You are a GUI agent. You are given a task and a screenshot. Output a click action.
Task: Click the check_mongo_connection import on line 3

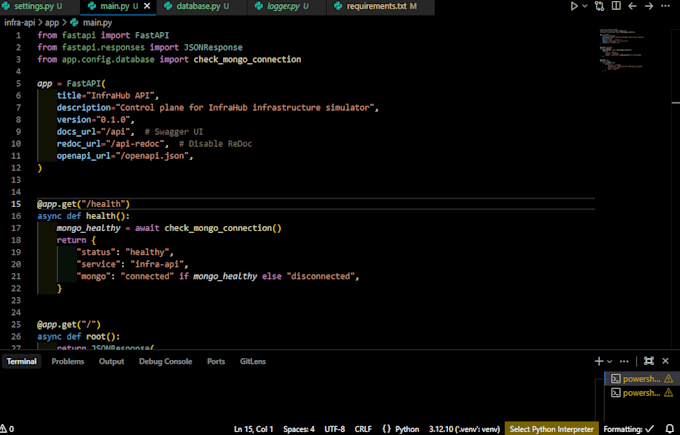pyautogui.click(x=247, y=59)
